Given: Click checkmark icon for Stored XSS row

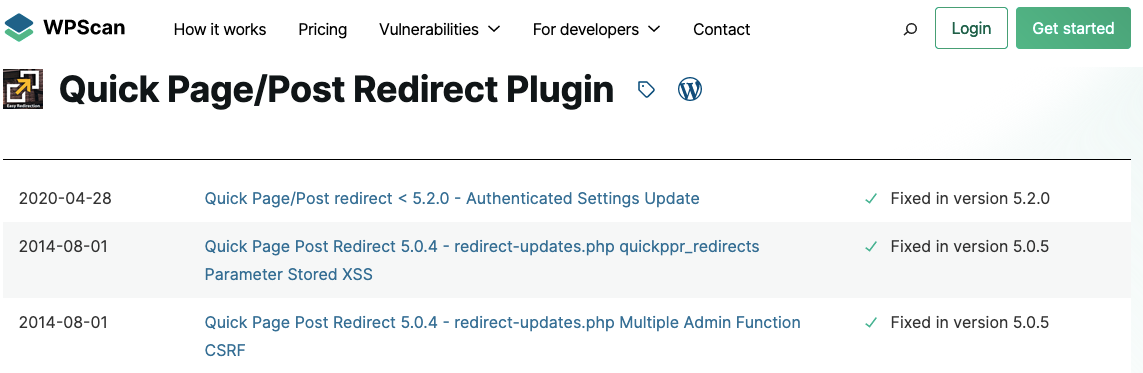Looking at the screenshot, I should (870, 247).
